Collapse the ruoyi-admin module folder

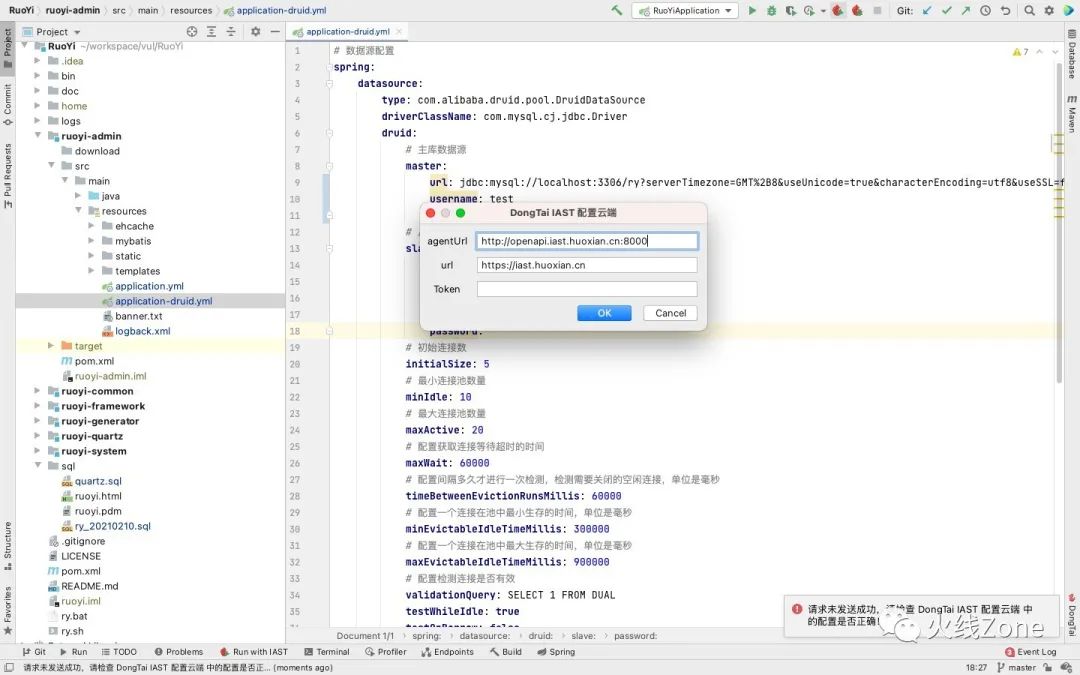[x=38, y=136]
